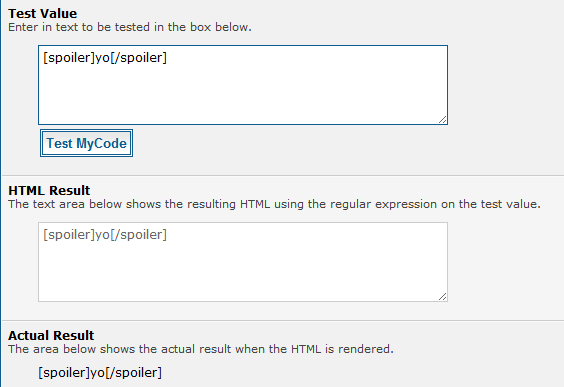Click the 'resulting HTML using the regular expression' description
This screenshot has width=564, height=387.
(x=274, y=204)
